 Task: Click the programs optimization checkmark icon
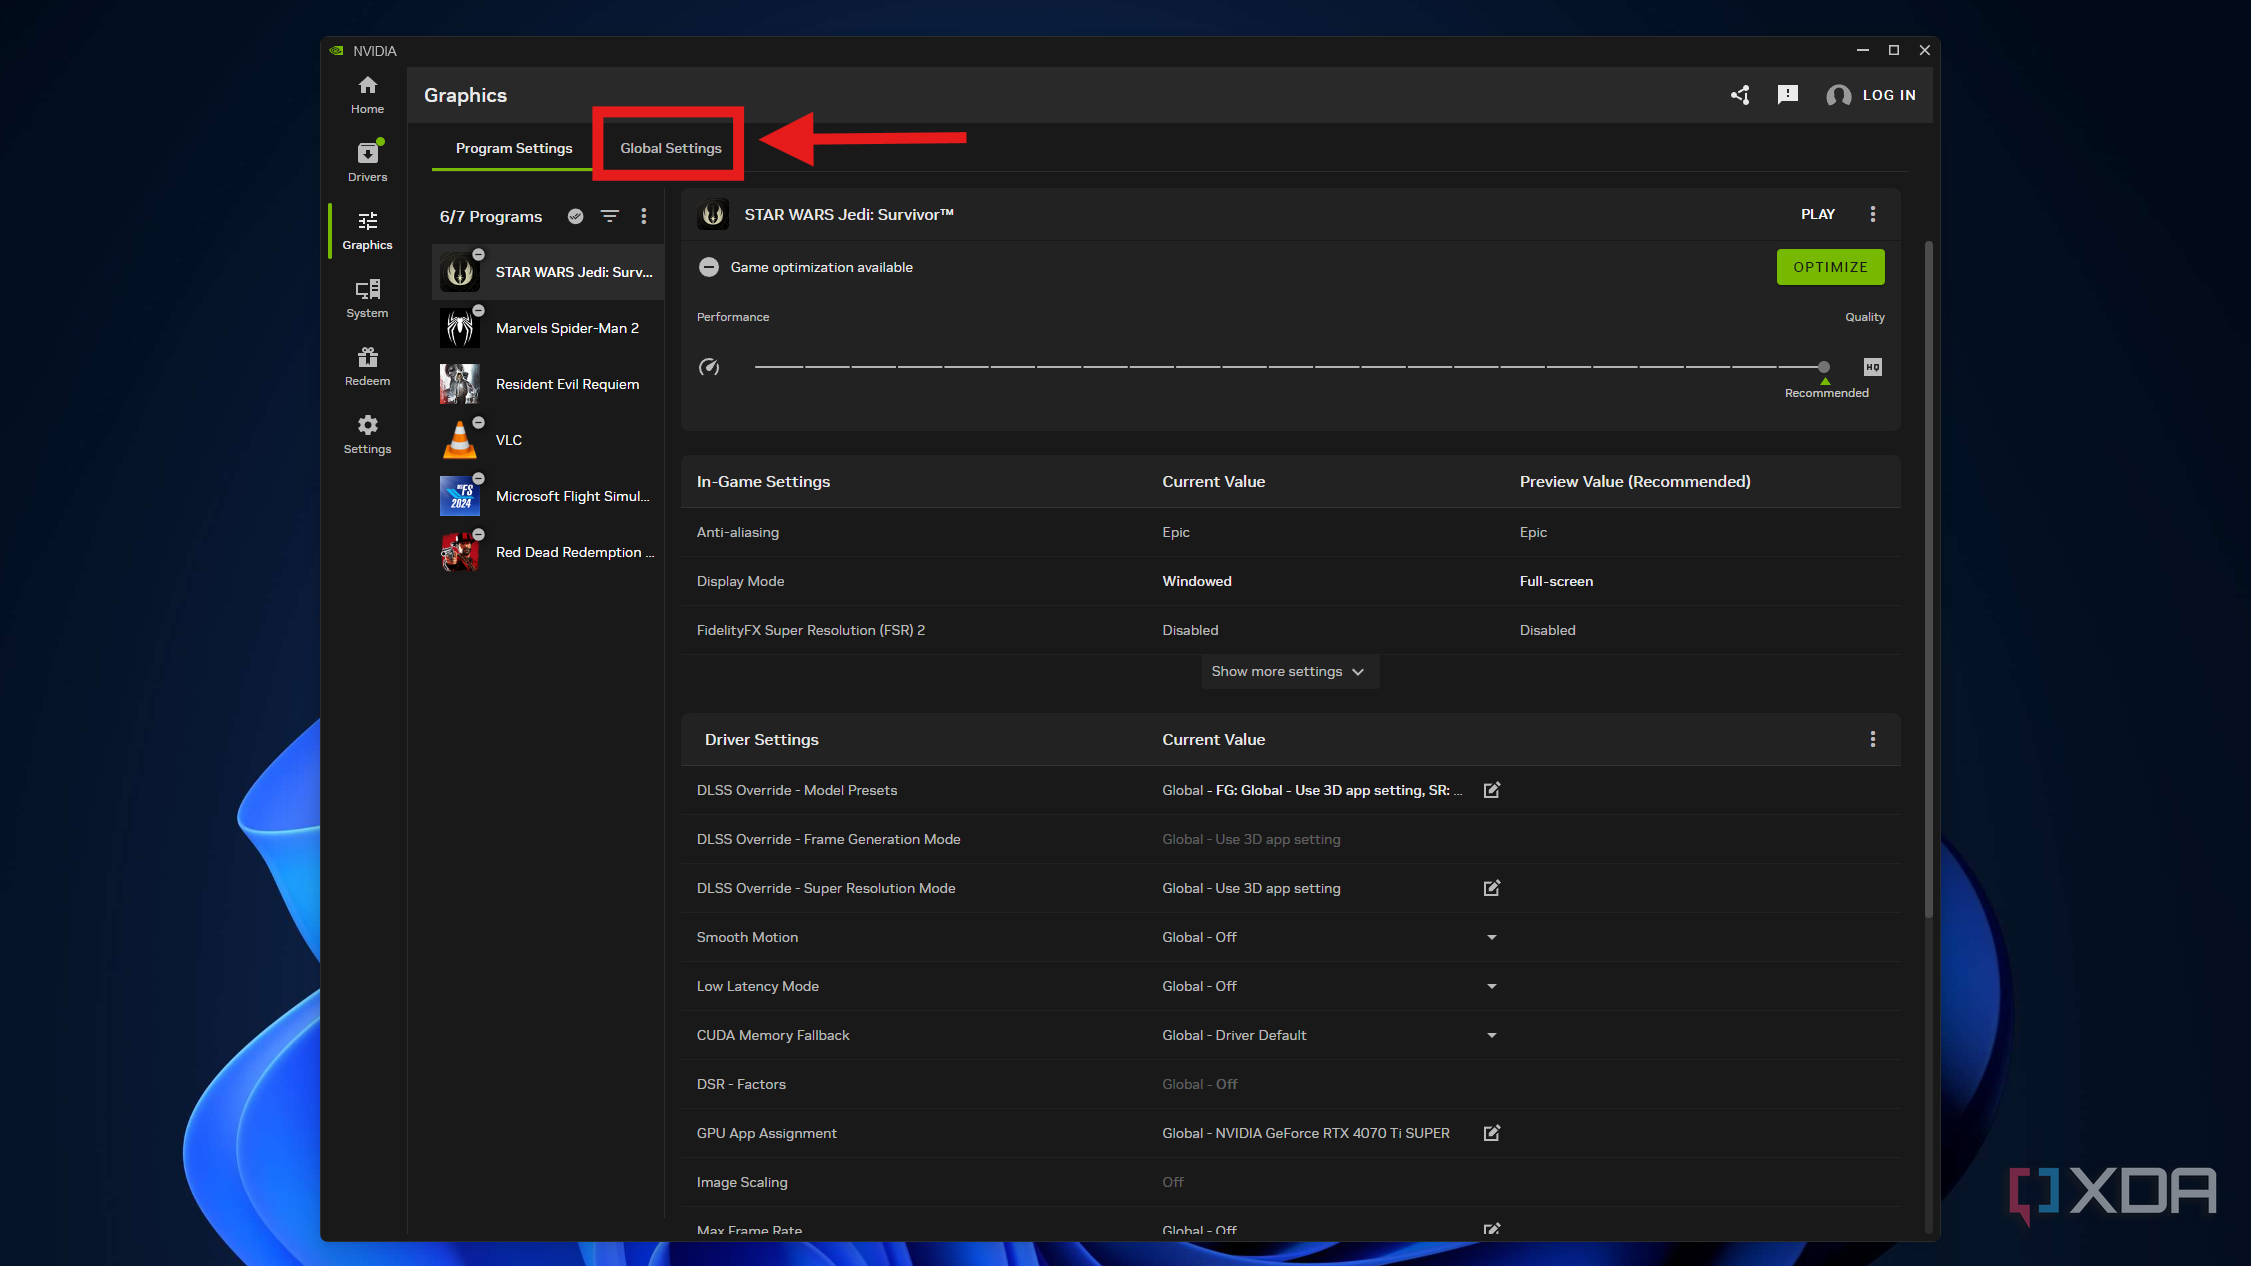(575, 216)
